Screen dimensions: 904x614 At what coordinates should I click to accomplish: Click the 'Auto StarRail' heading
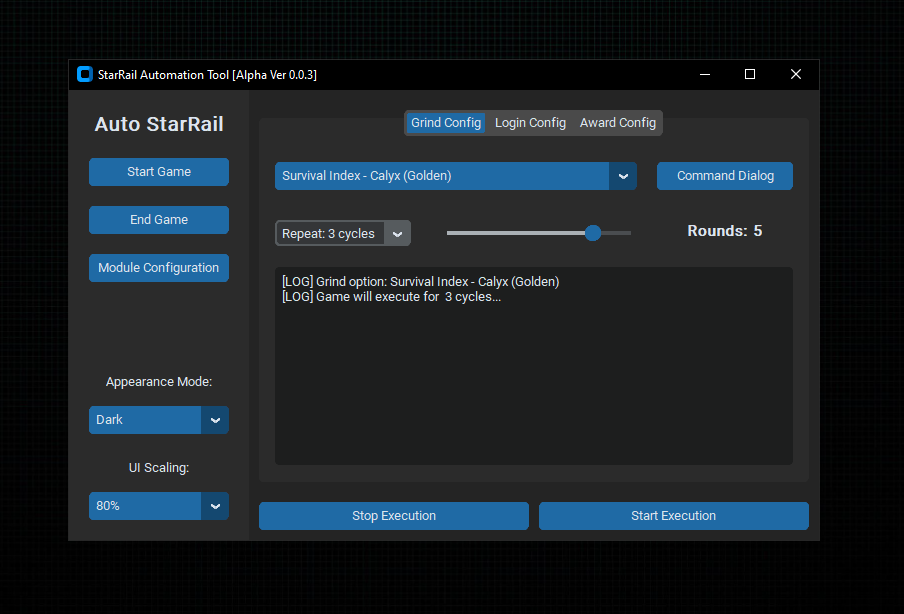159,124
